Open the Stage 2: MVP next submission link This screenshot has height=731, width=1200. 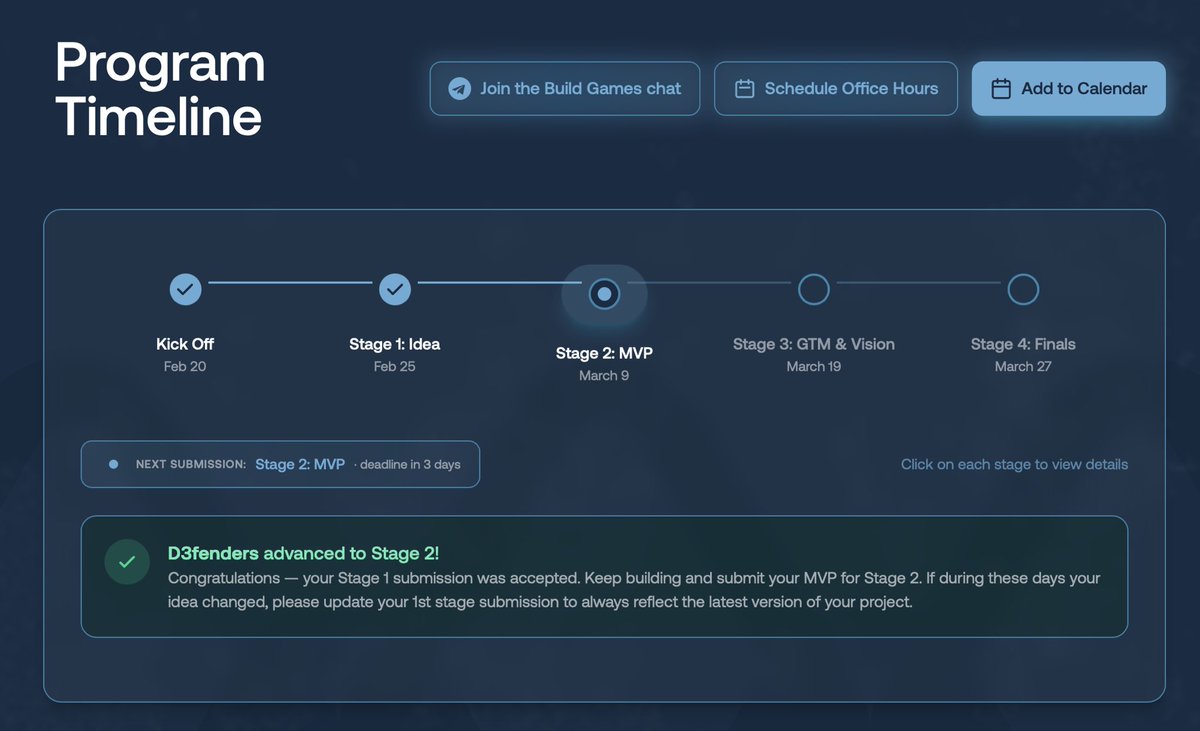(300, 464)
